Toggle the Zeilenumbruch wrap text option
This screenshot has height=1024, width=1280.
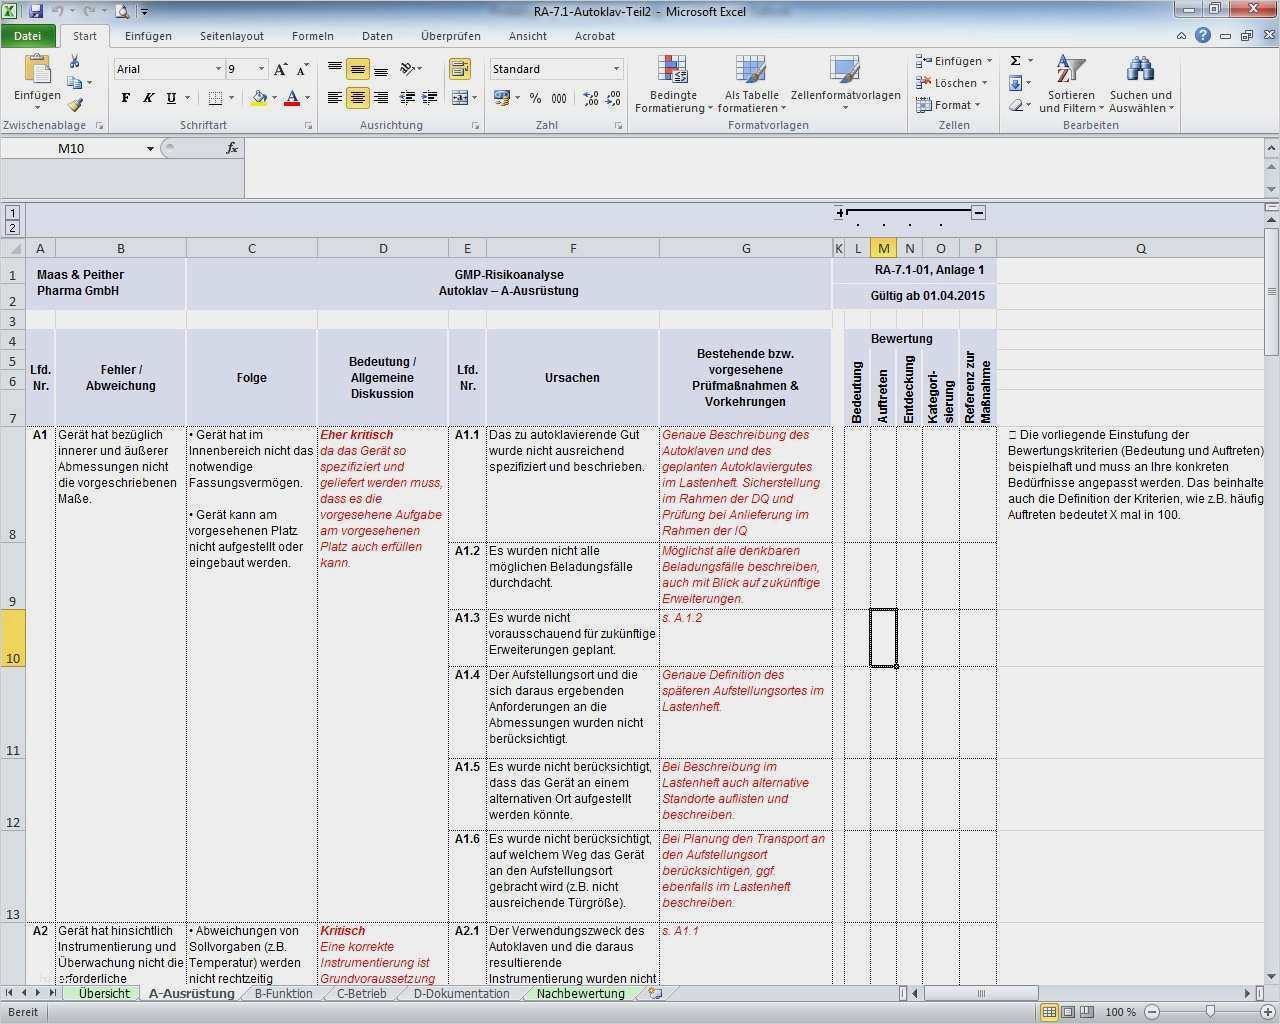point(462,69)
